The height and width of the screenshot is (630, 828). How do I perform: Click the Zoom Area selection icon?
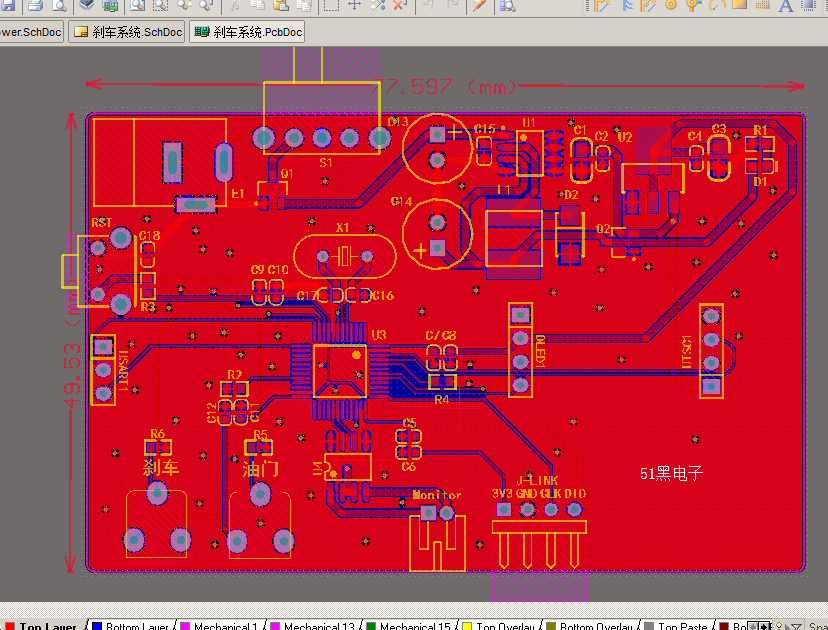[x=160, y=5]
